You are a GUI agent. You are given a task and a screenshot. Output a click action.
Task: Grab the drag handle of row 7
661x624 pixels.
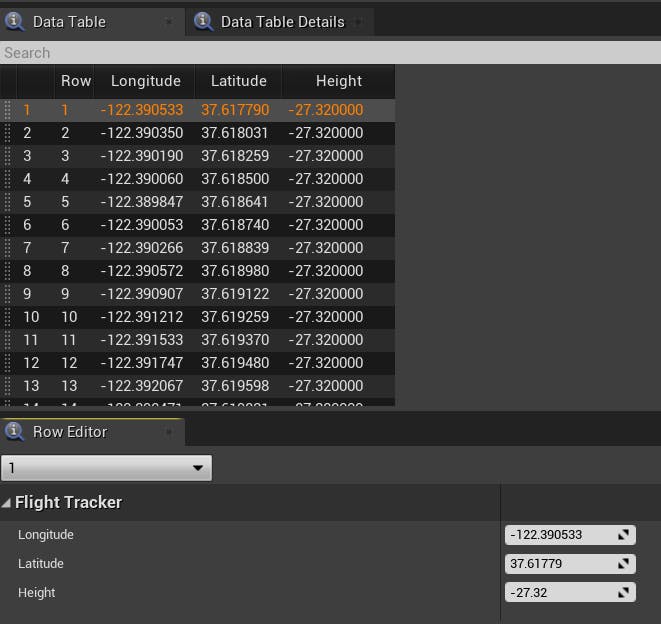point(7,248)
